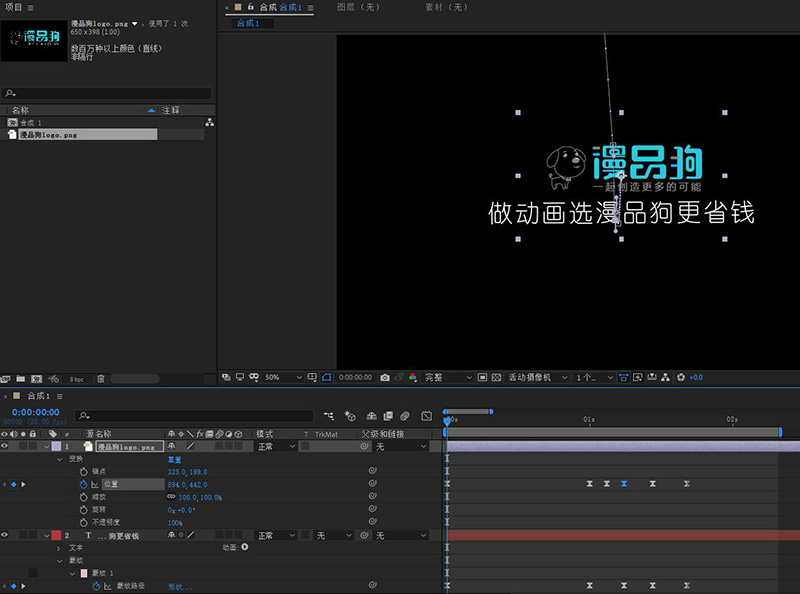Collapse the 蒙版 1 mask group
Viewport: 800px width, 594px height.
pos(72,574)
